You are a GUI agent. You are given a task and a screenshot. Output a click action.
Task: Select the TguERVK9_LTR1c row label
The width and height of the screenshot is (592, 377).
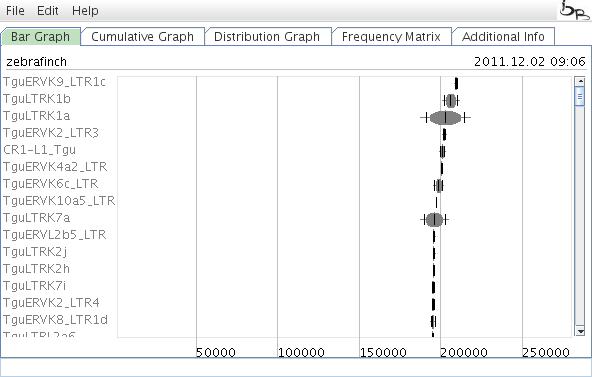tap(54, 82)
